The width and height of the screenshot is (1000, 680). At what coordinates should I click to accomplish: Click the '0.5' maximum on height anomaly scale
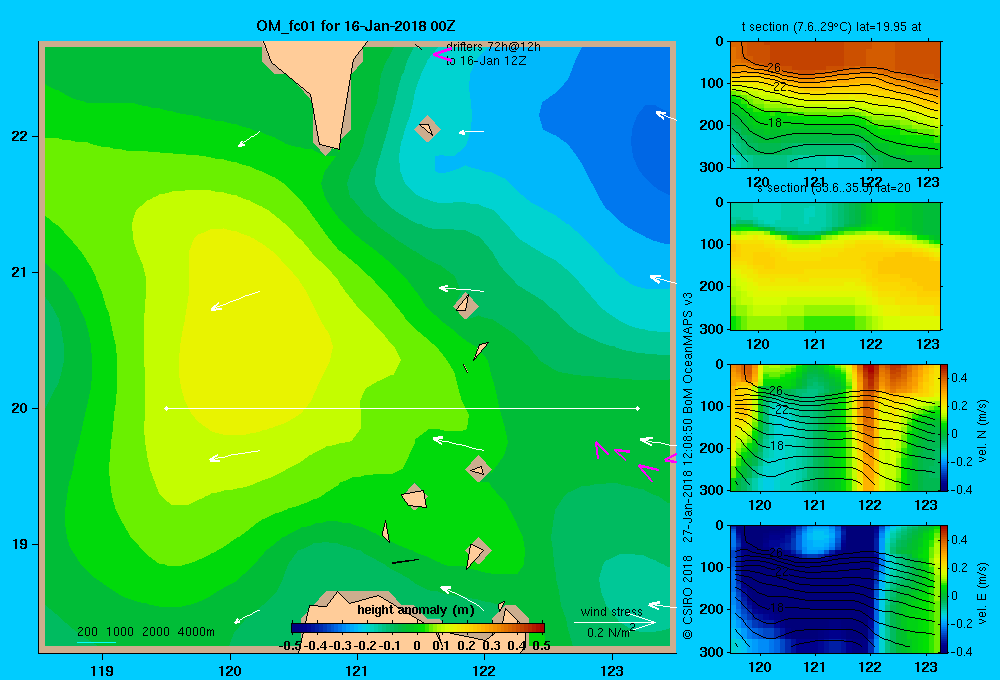click(x=541, y=646)
